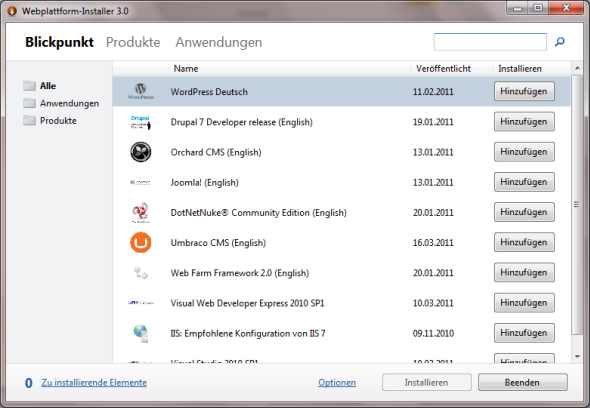This screenshot has height=408, width=590.
Task: Click the Webplattform-Installer title bar icon
Action: (12, 11)
